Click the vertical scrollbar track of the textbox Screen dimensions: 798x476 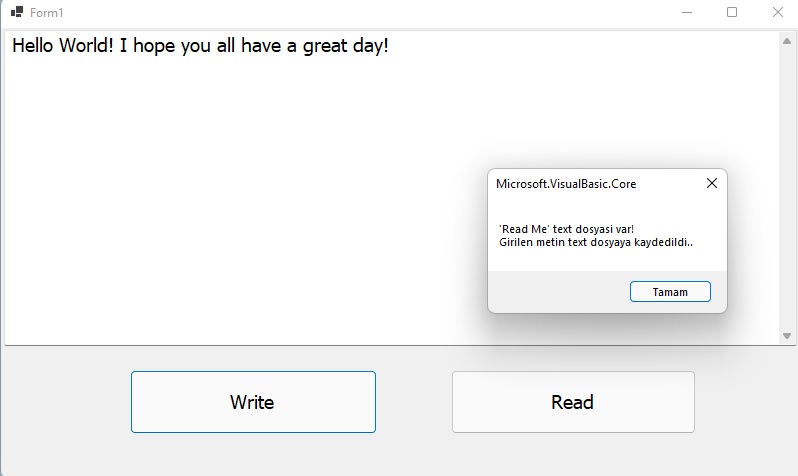(787, 188)
